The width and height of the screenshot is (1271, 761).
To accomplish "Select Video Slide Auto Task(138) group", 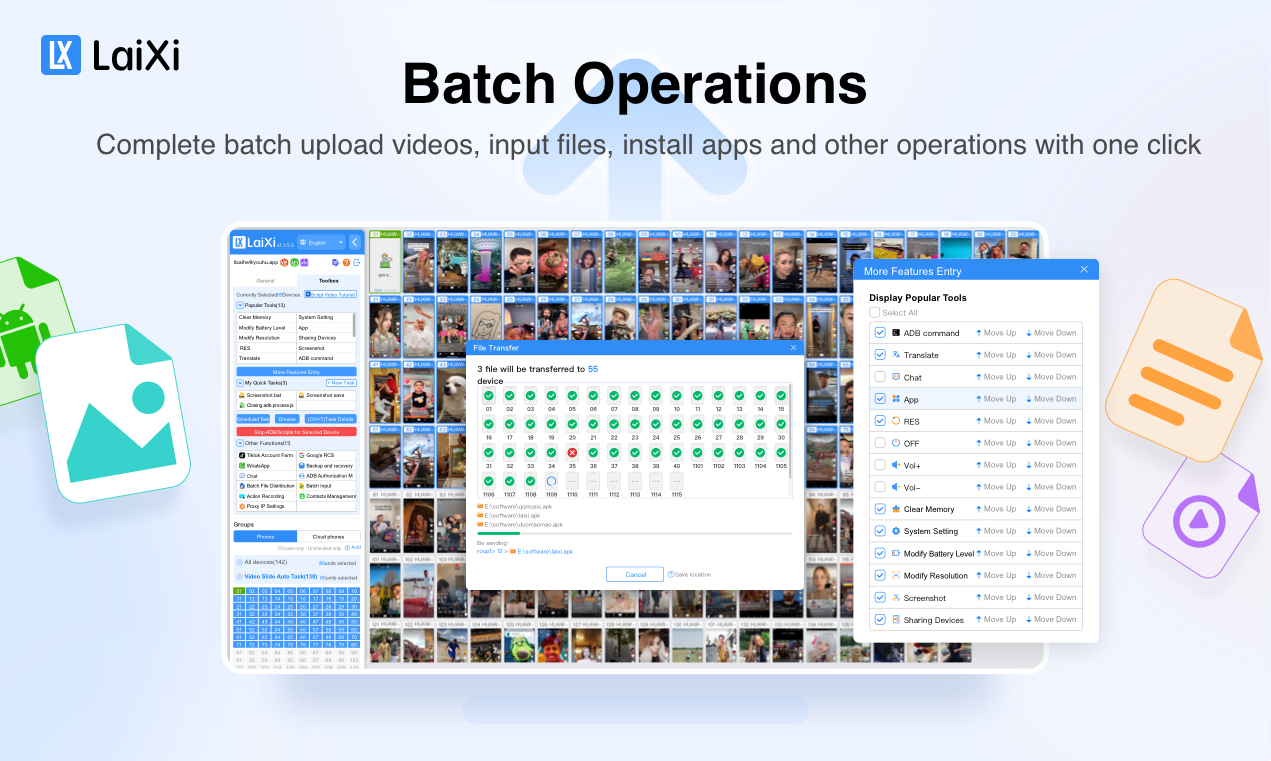I will point(296,577).
